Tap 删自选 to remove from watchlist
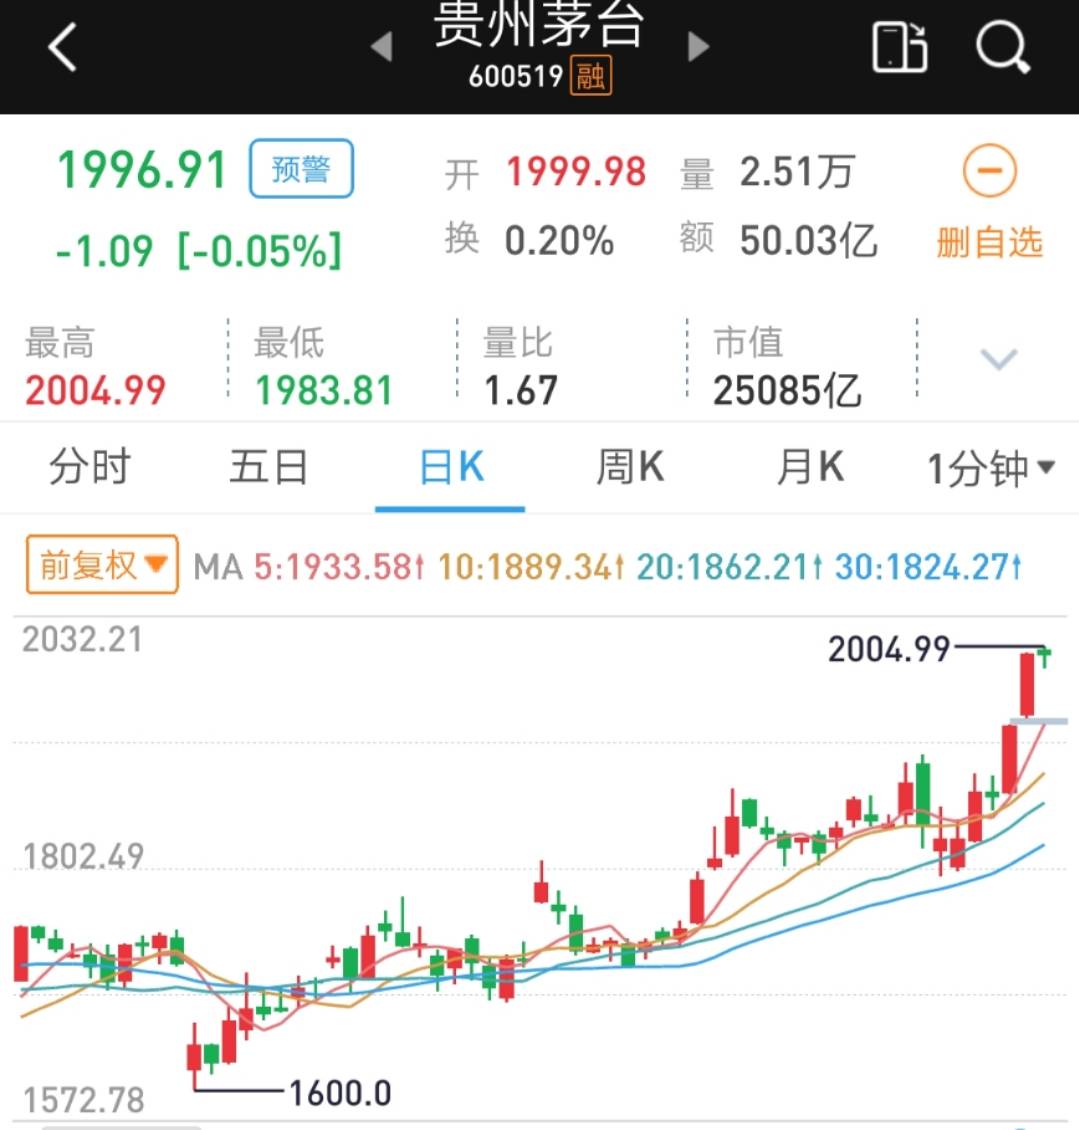 990,241
